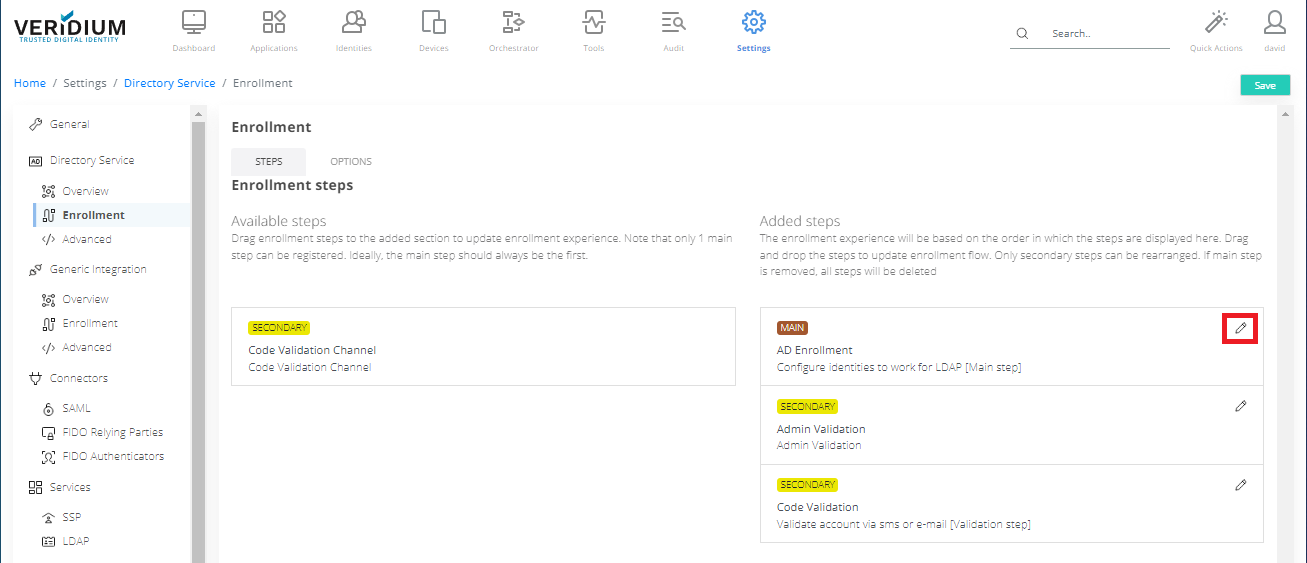Select FIDO Authenticators in sidebar
The image size is (1307, 563).
point(112,457)
